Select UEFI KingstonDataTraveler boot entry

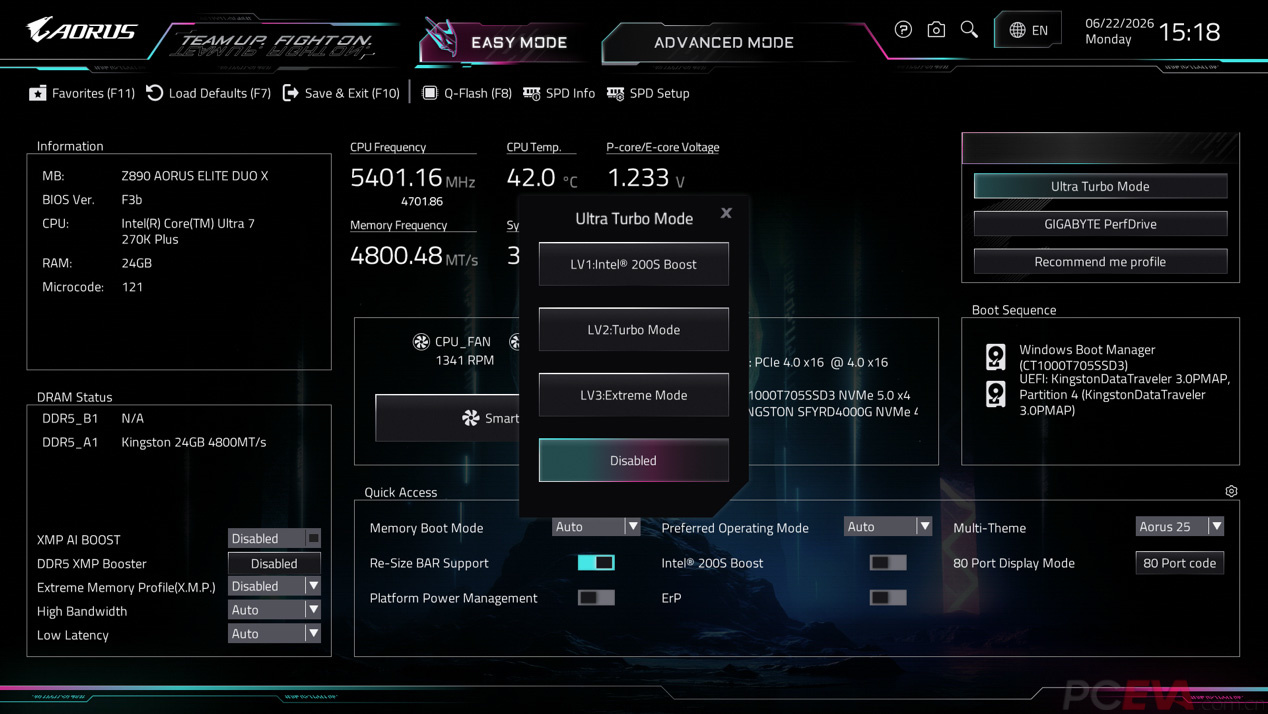pyautogui.click(x=1124, y=394)
